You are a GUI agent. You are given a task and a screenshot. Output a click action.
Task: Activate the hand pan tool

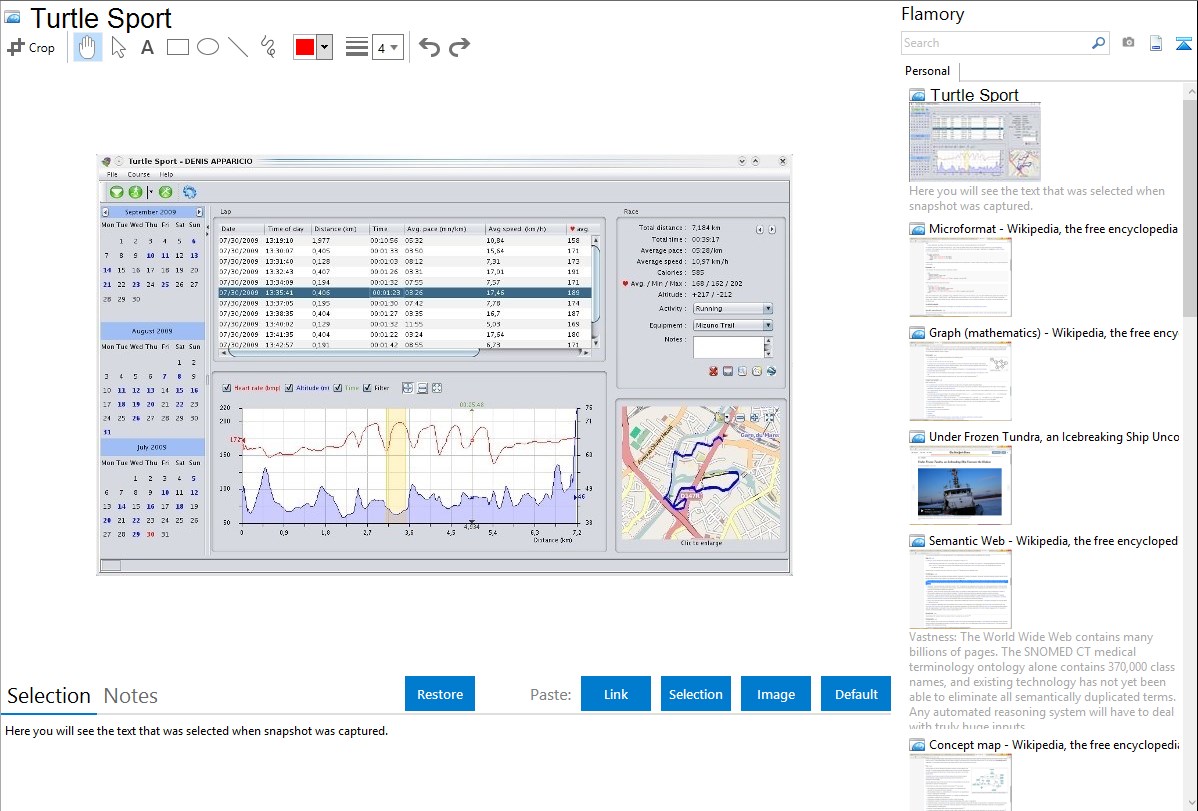pos(88,47)
